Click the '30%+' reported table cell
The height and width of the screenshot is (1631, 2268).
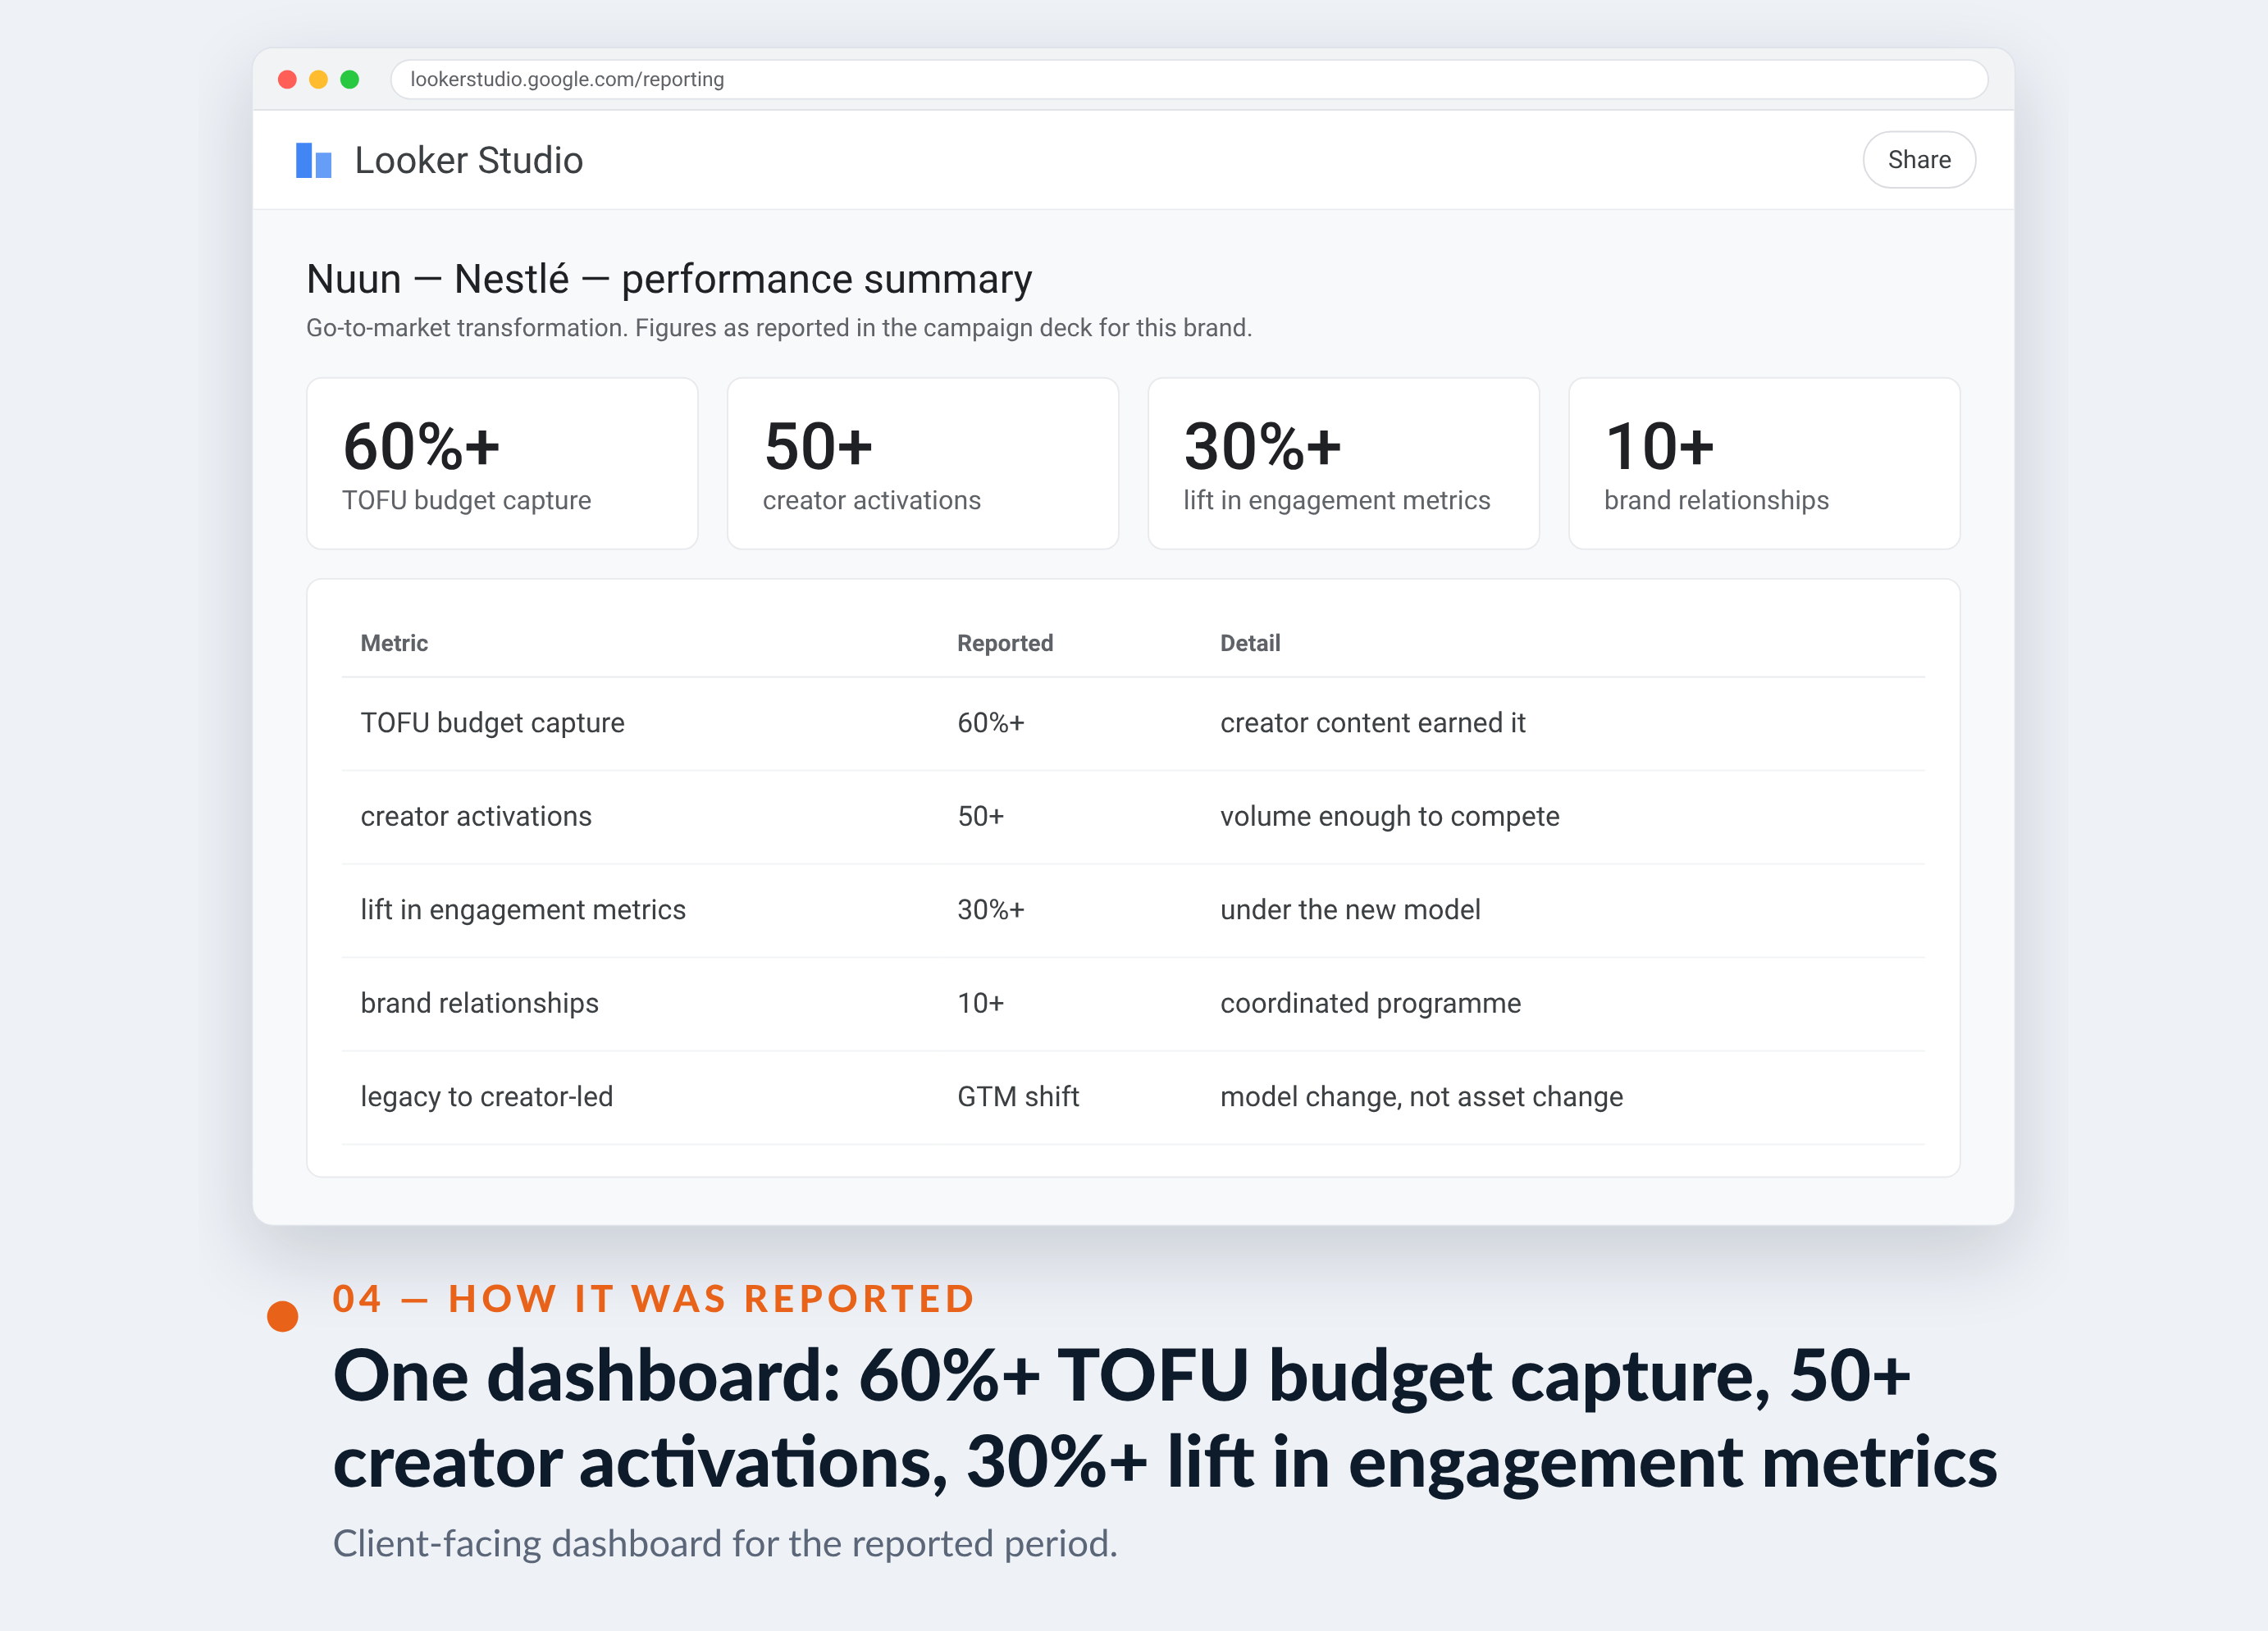[990, 910]
